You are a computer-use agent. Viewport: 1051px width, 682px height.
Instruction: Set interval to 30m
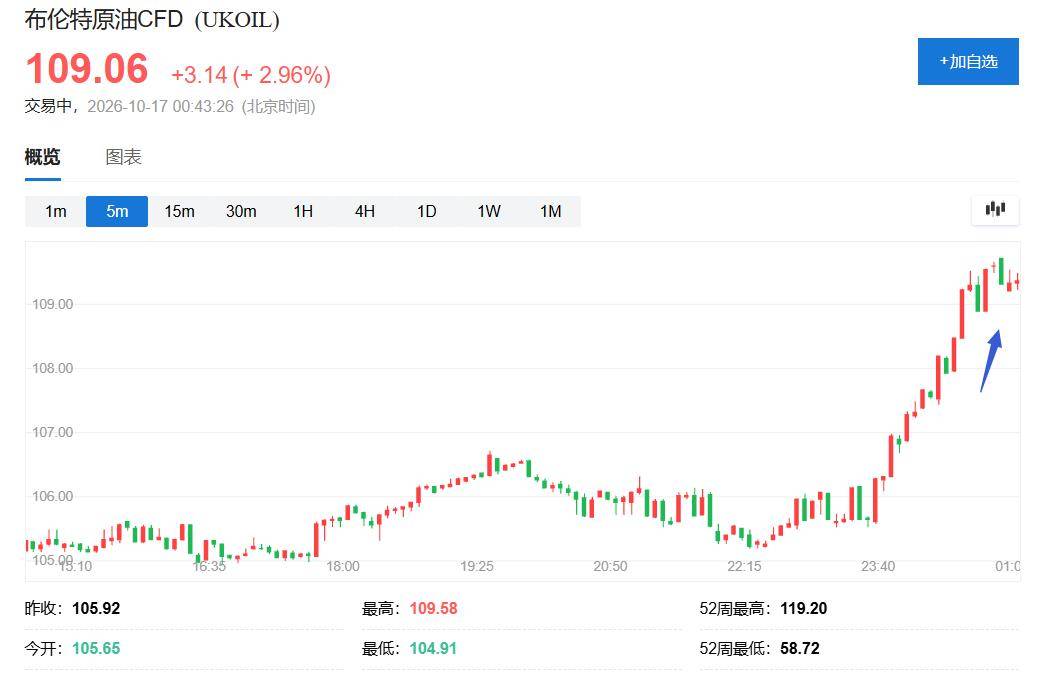[x=241, y=211]
